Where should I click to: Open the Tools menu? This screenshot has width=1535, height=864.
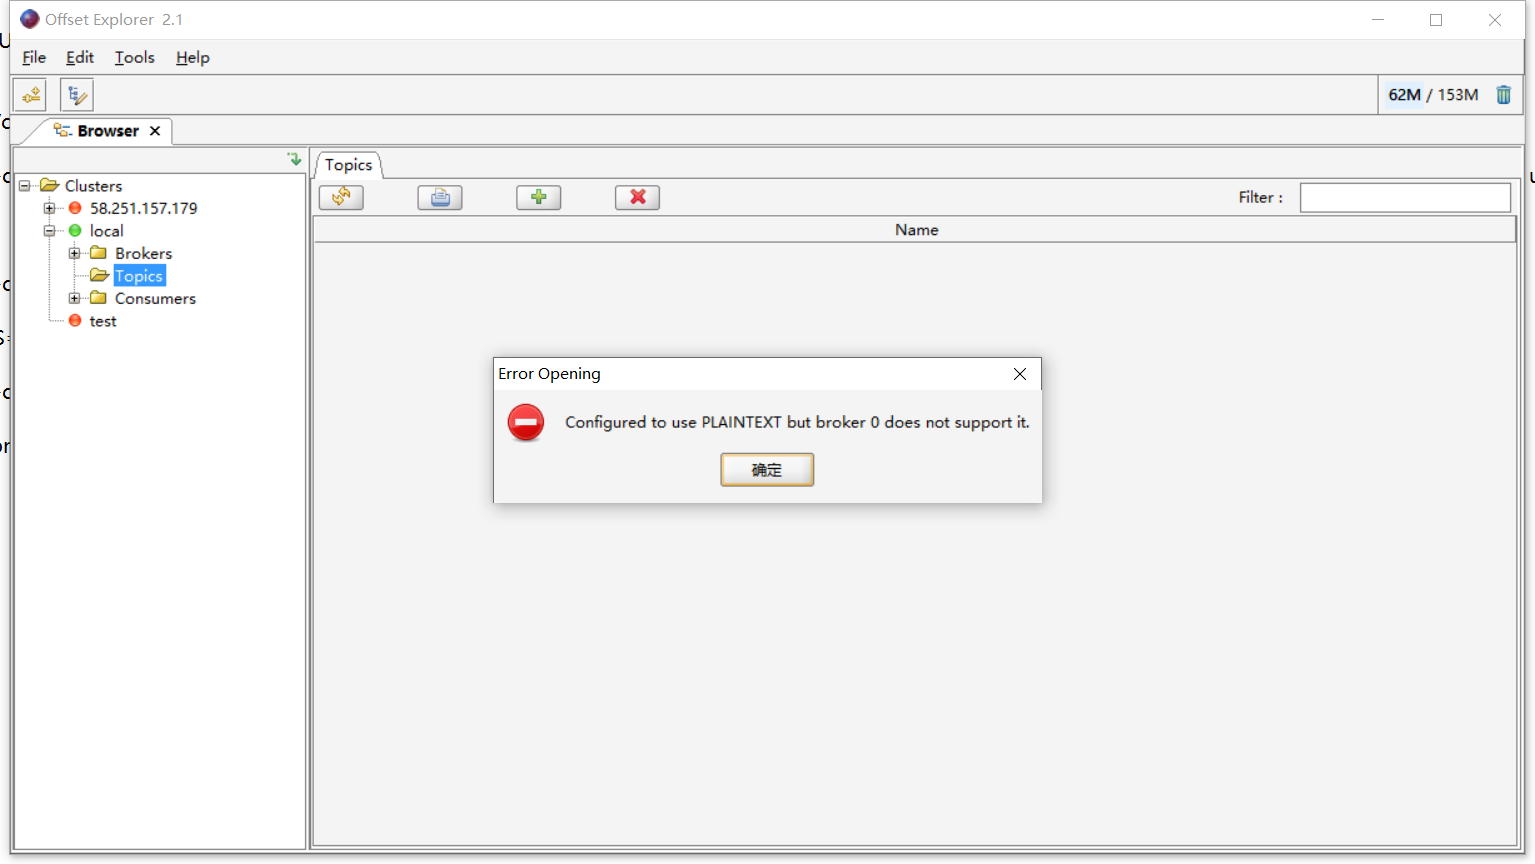pos(134,57)
